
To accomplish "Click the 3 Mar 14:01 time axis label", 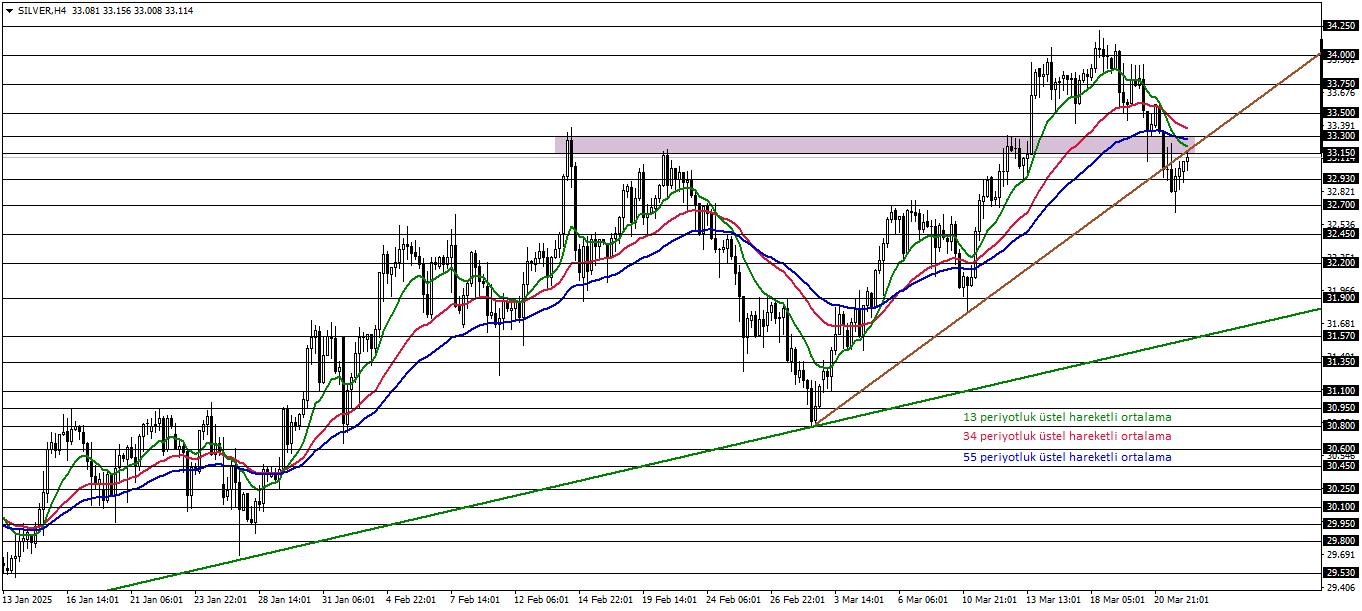I will tap(859, 600).
